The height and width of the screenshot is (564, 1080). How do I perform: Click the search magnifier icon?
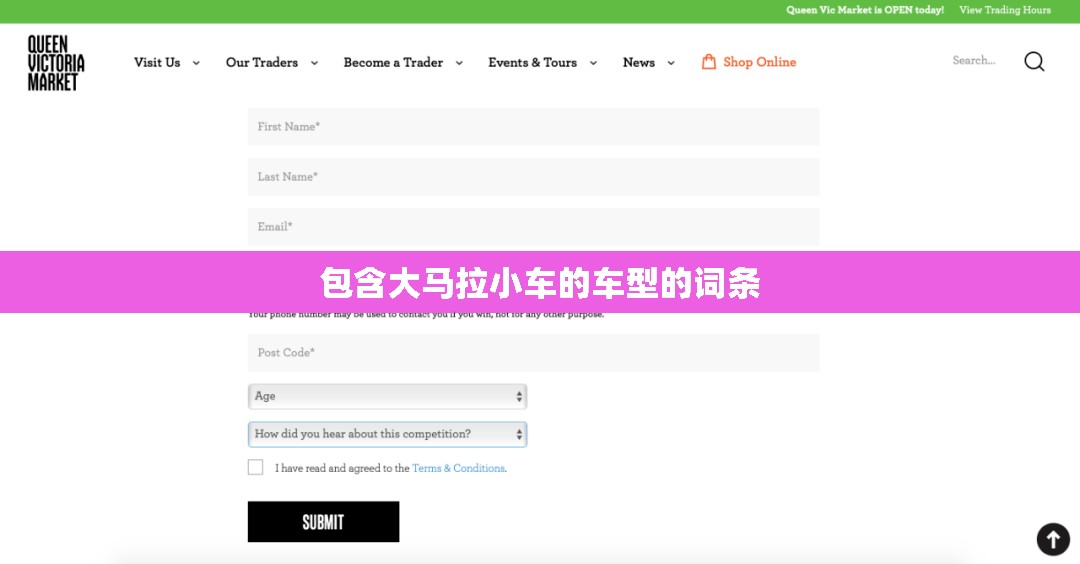pos(1034,61)
